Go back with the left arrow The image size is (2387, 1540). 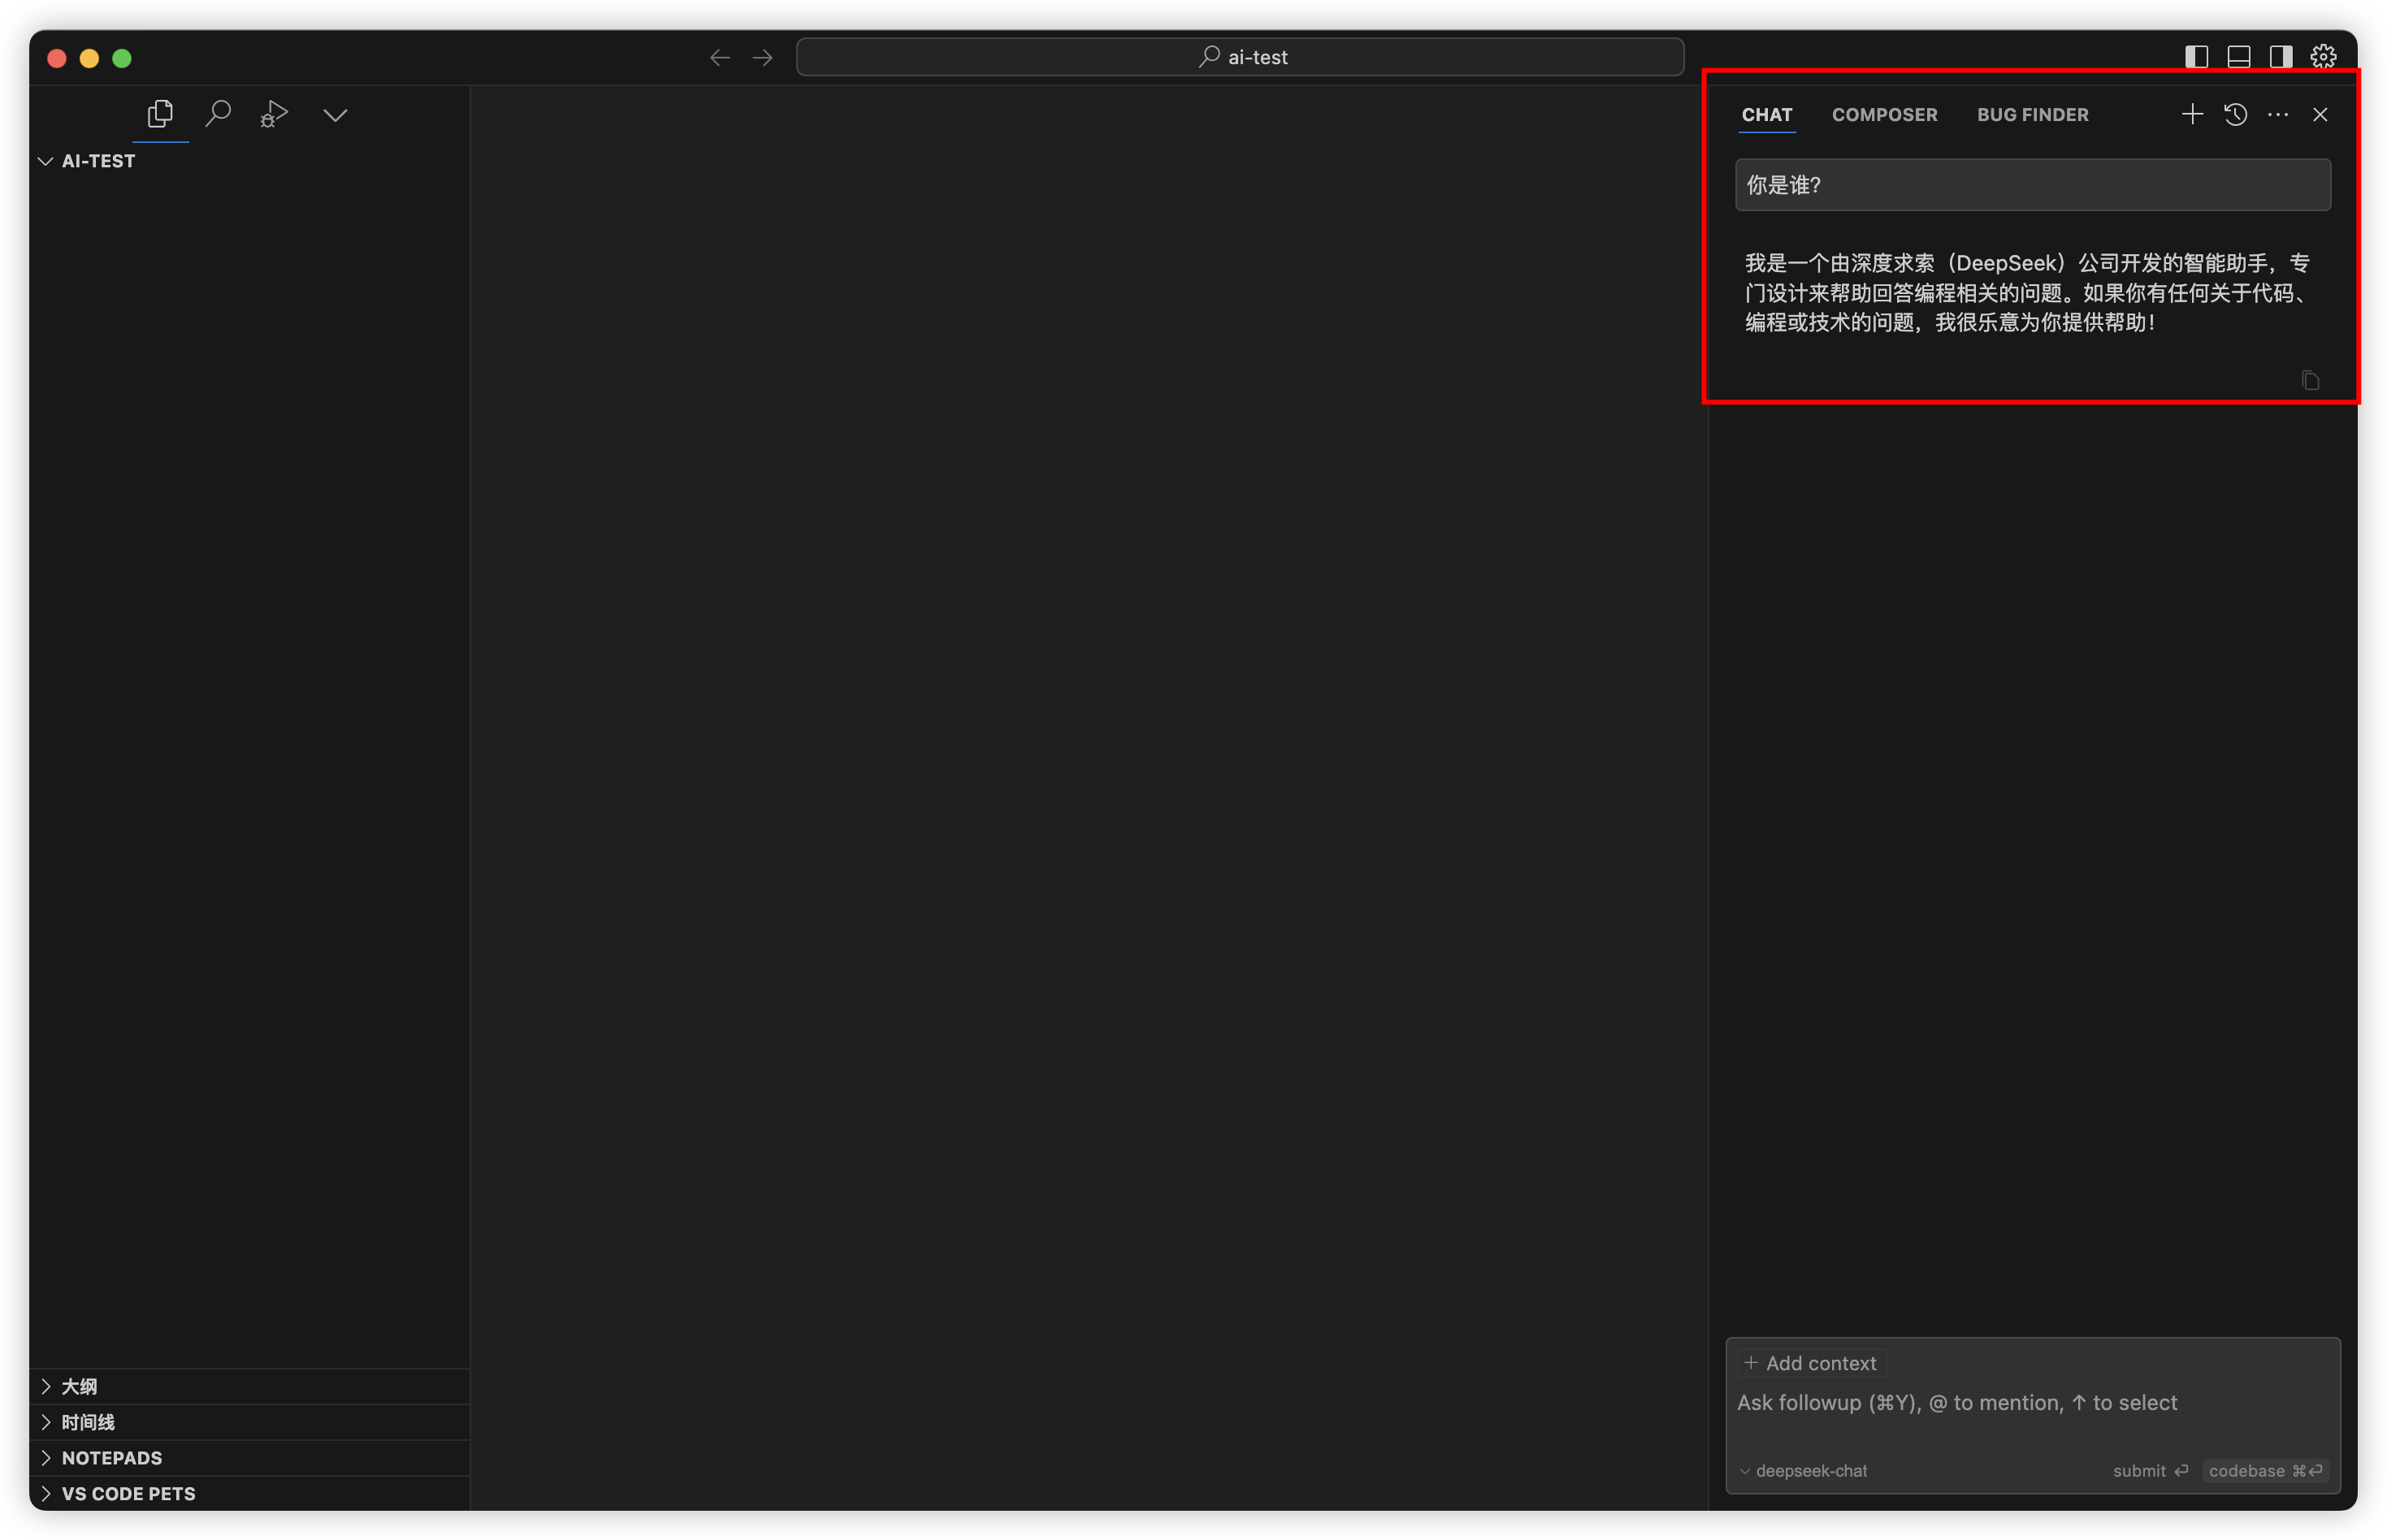coord(720,58)
